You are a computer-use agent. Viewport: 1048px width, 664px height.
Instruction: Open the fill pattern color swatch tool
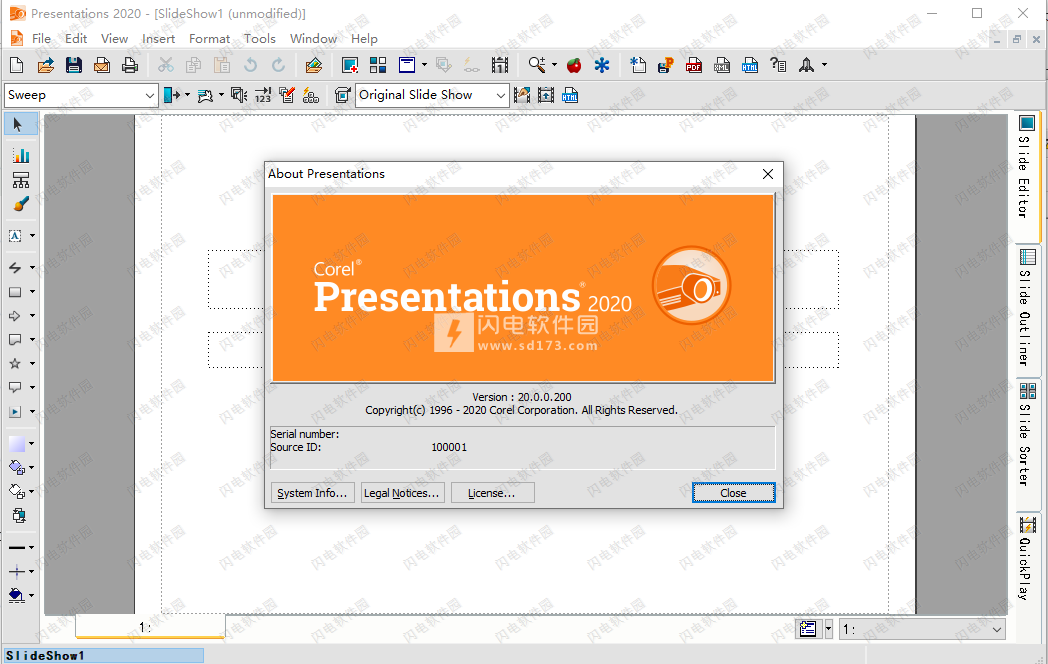coord(17,443)
